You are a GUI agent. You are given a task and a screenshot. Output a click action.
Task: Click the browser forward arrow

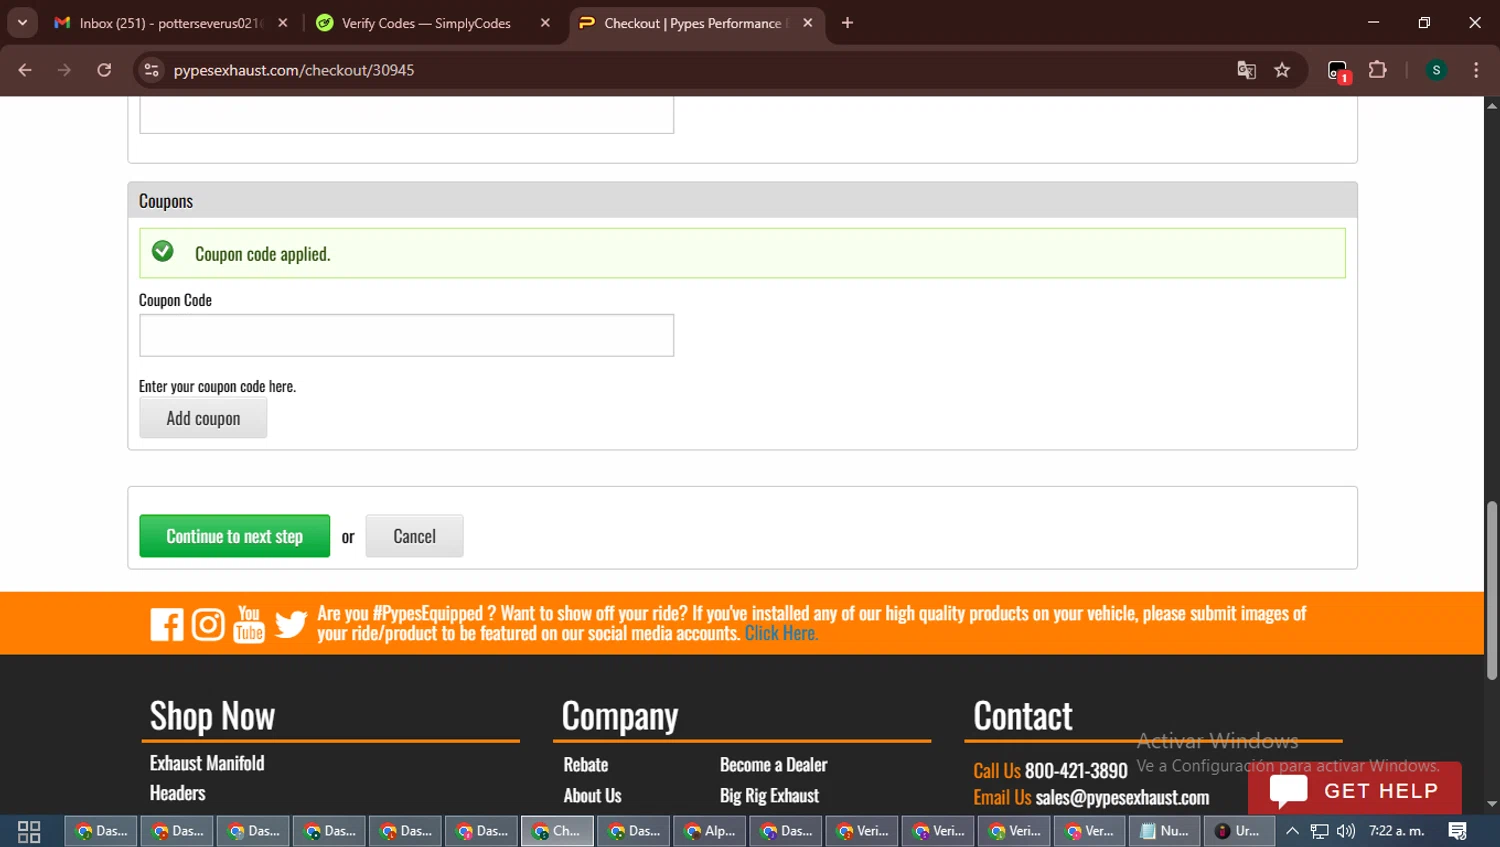[64, 70]
